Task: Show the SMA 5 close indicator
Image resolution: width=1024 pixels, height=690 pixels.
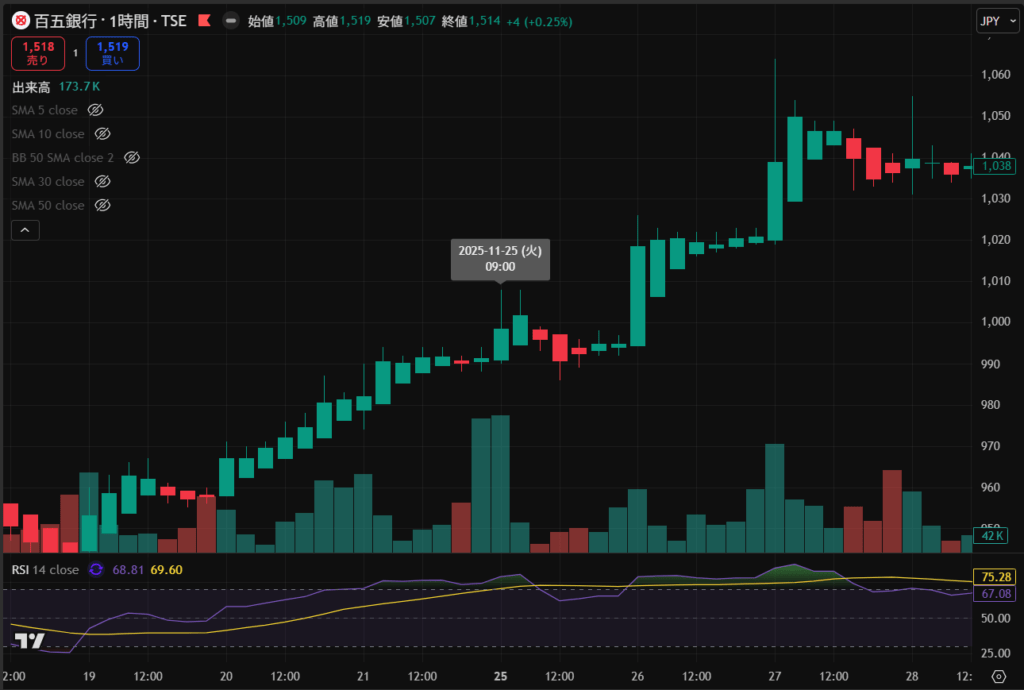Action: (96, 110)
